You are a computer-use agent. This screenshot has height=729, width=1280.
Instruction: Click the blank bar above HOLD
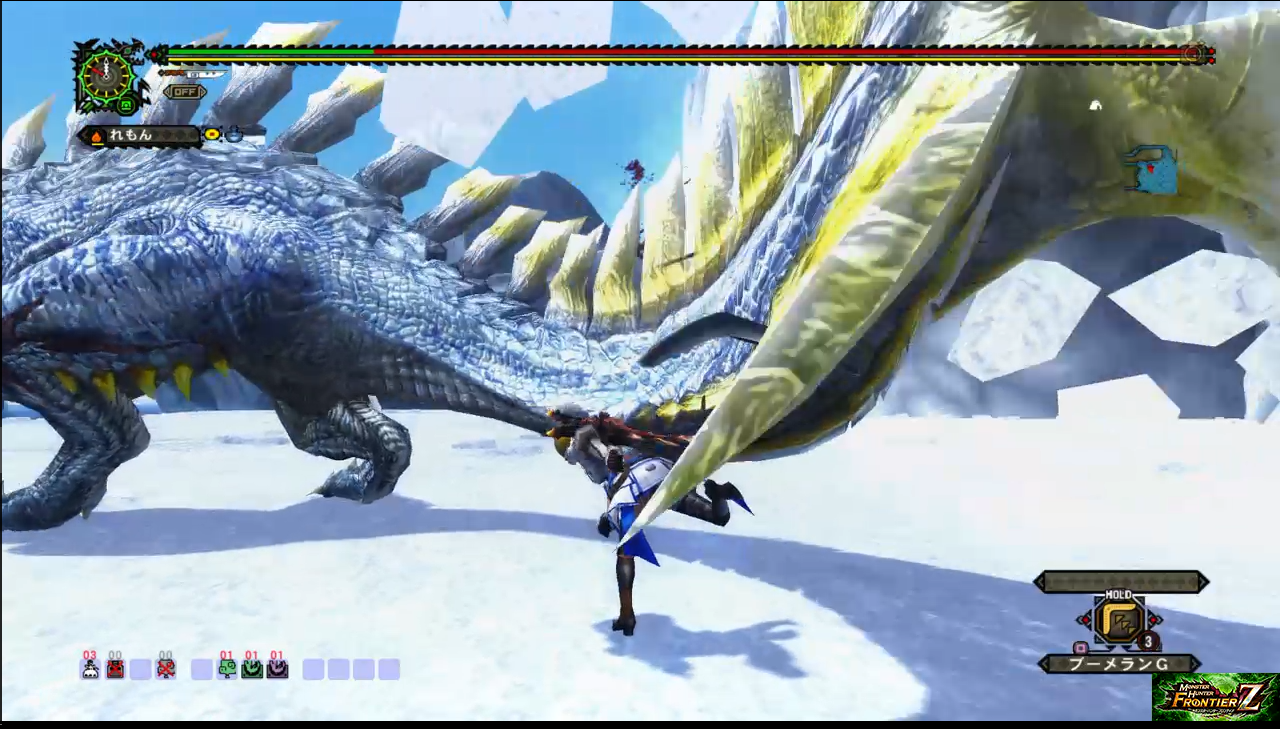tap(1121, 582)
